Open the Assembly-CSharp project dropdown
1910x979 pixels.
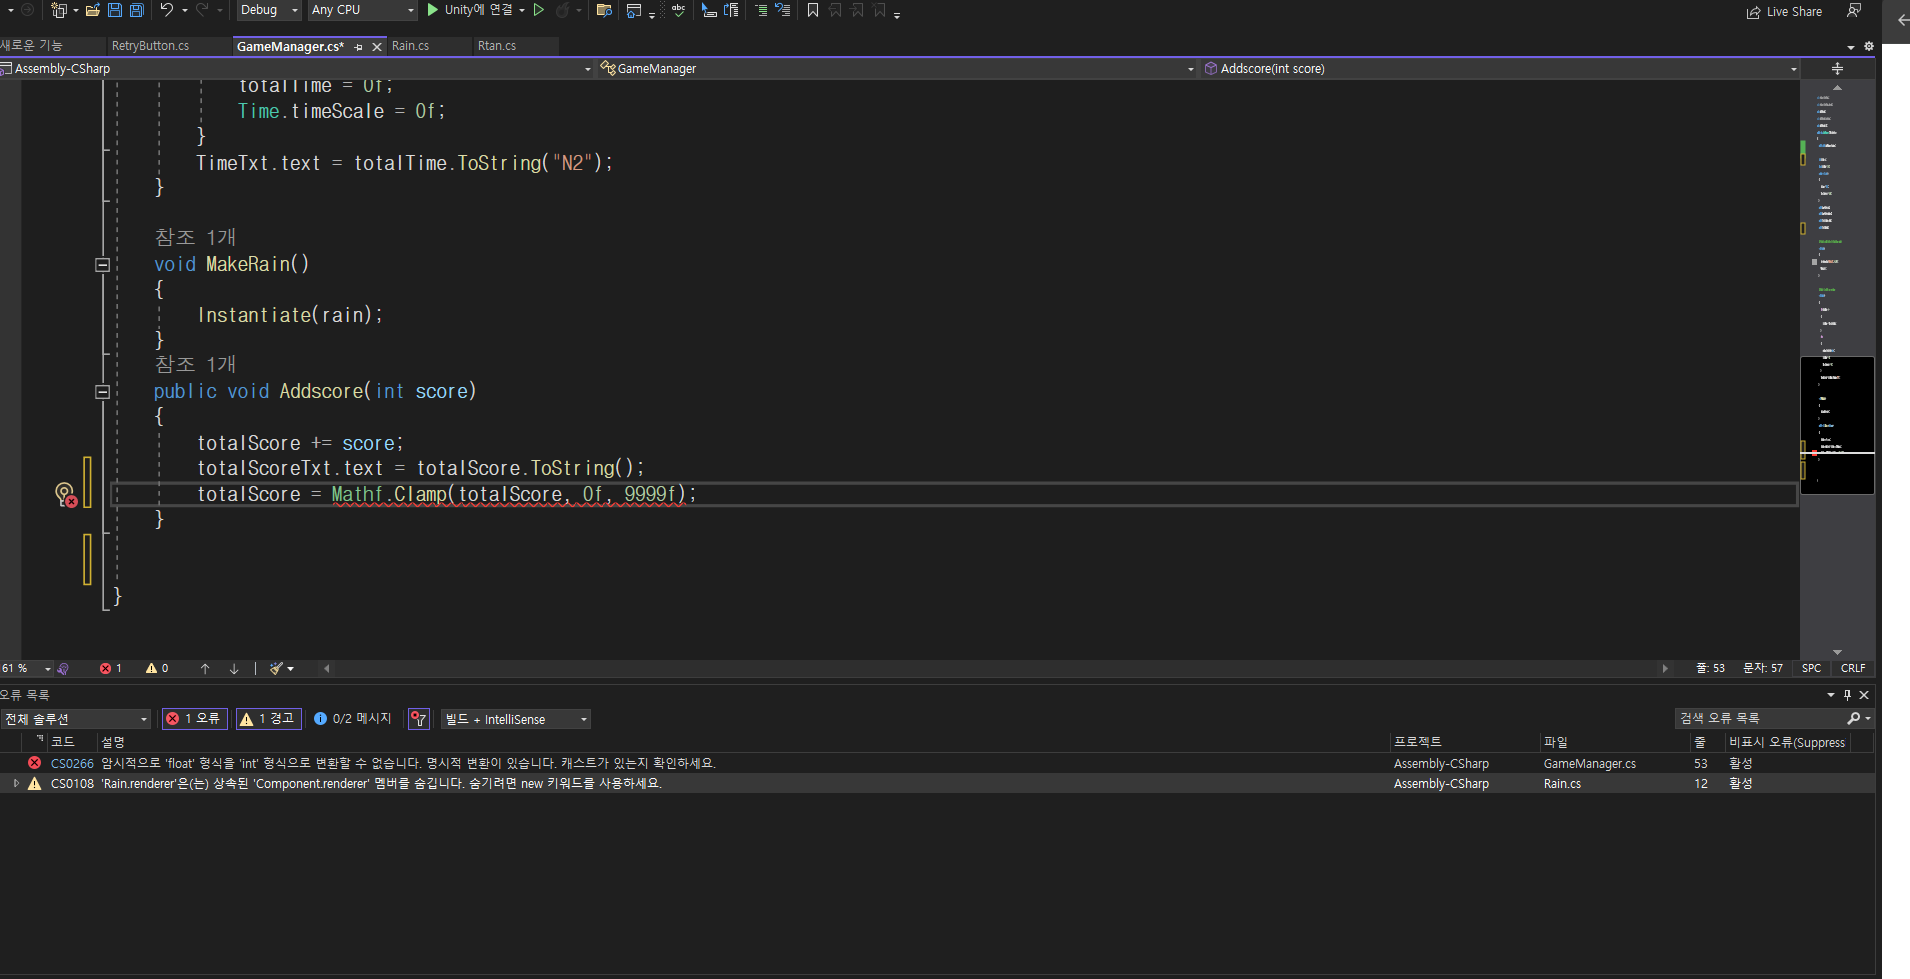[297, 69]
